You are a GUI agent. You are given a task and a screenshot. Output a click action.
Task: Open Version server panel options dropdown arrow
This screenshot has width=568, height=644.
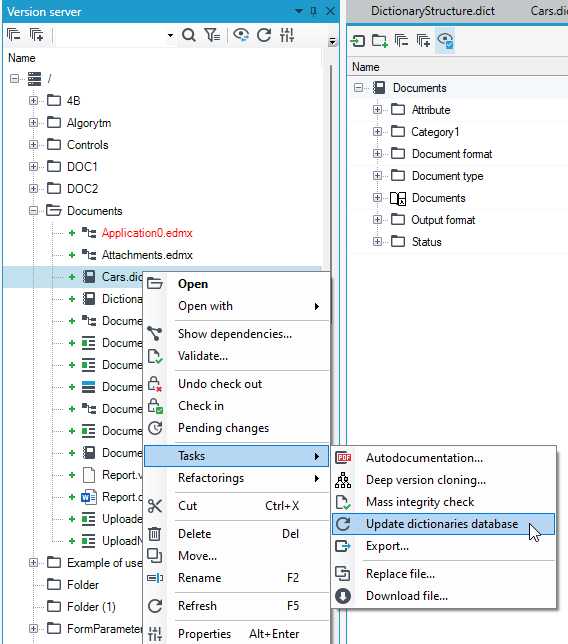(x=299, y=12)
